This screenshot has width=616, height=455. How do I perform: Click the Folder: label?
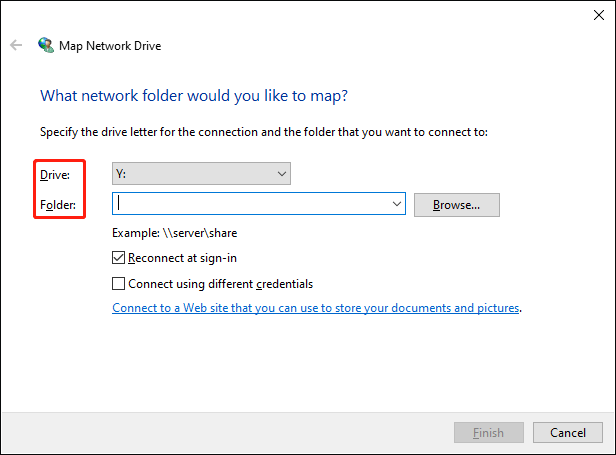click(58, 205)
